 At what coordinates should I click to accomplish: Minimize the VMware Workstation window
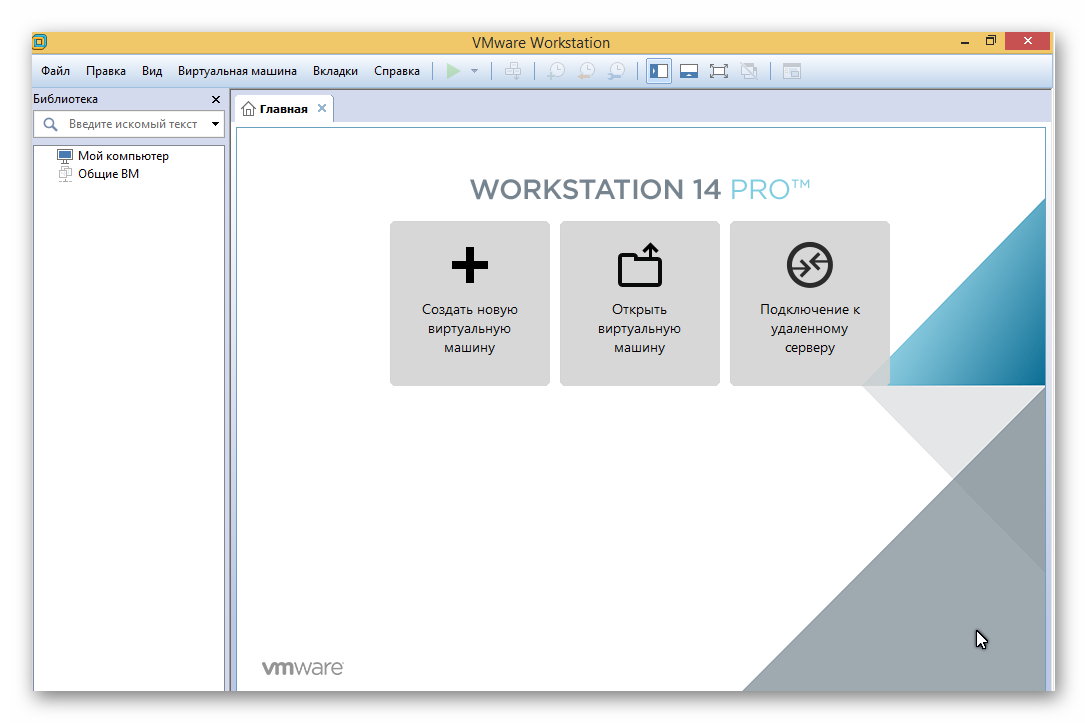[964, 42]
